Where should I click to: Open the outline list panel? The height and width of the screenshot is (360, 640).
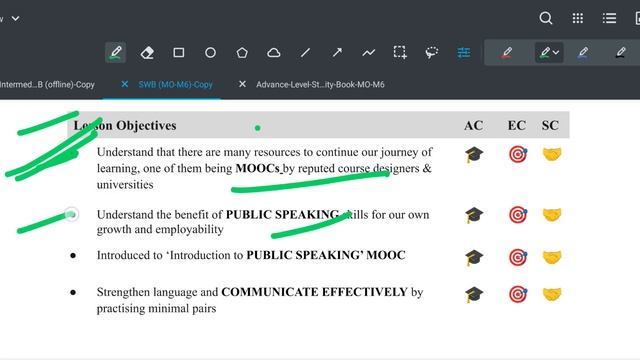tap(609, 18)
